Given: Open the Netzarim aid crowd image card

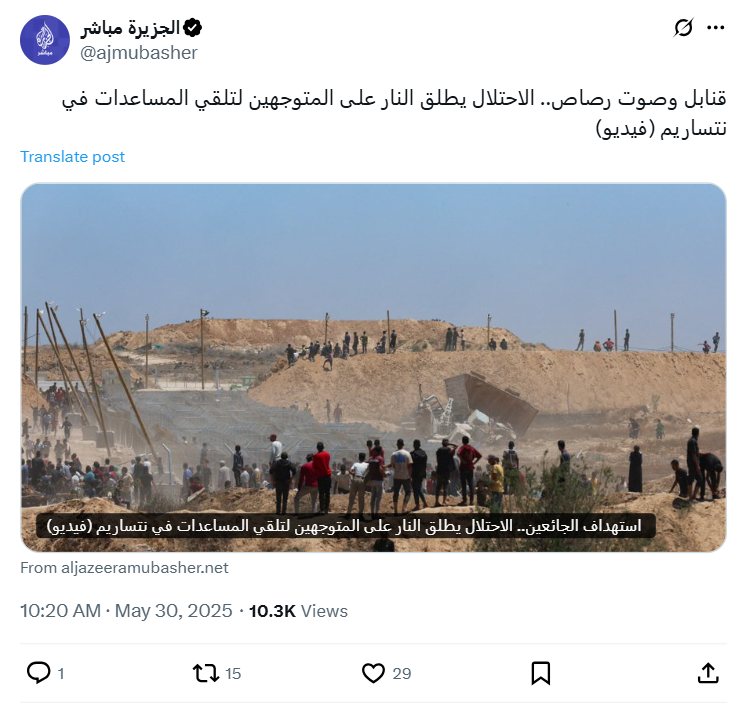Looking at the screenshot, I should (x=374, y=367).
